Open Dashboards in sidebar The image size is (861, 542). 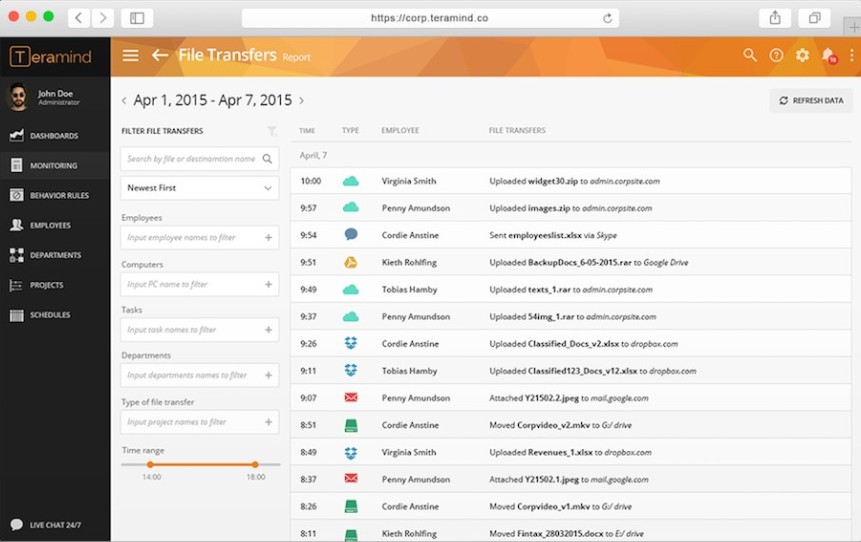pyautogui.click(x=55, y=135)
